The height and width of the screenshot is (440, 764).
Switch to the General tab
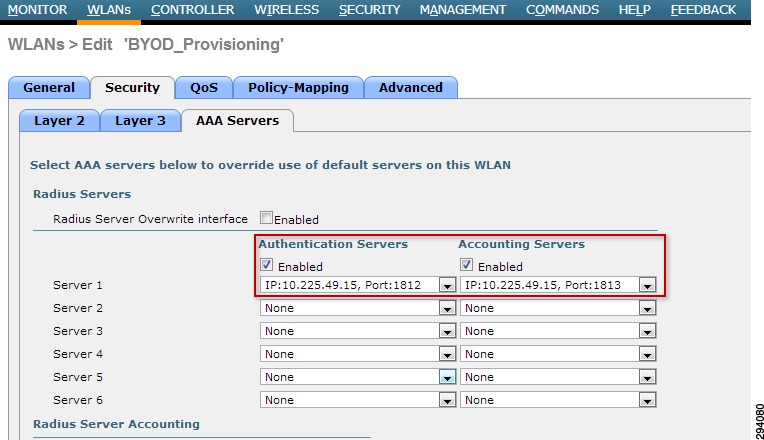pyautogui.click(x=49, y=88)
